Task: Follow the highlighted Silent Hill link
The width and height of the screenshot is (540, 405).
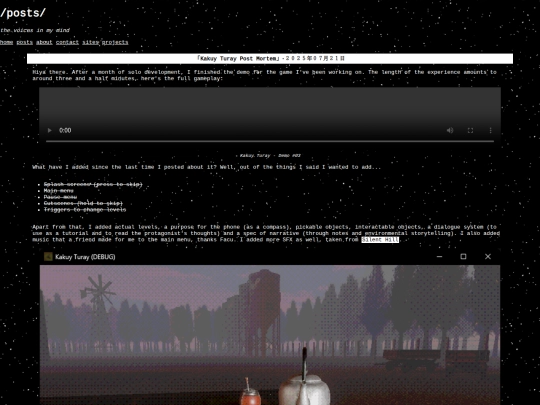Action: pos(380,239)
